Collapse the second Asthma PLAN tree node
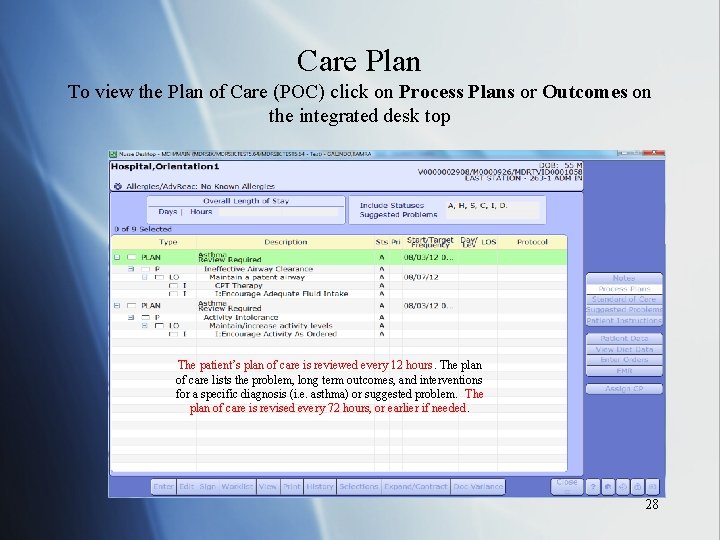Screen dimensions: 720x540 (x=117, y=305)
